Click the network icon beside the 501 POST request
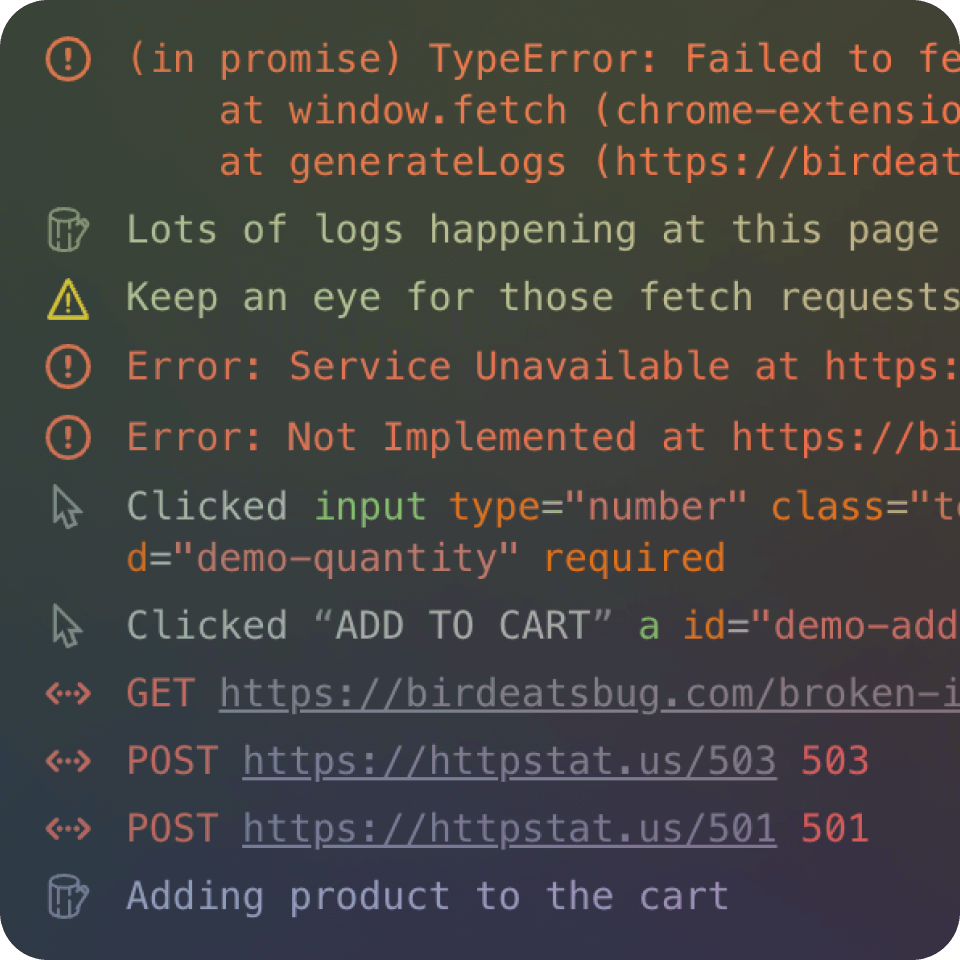 (66, 828)
